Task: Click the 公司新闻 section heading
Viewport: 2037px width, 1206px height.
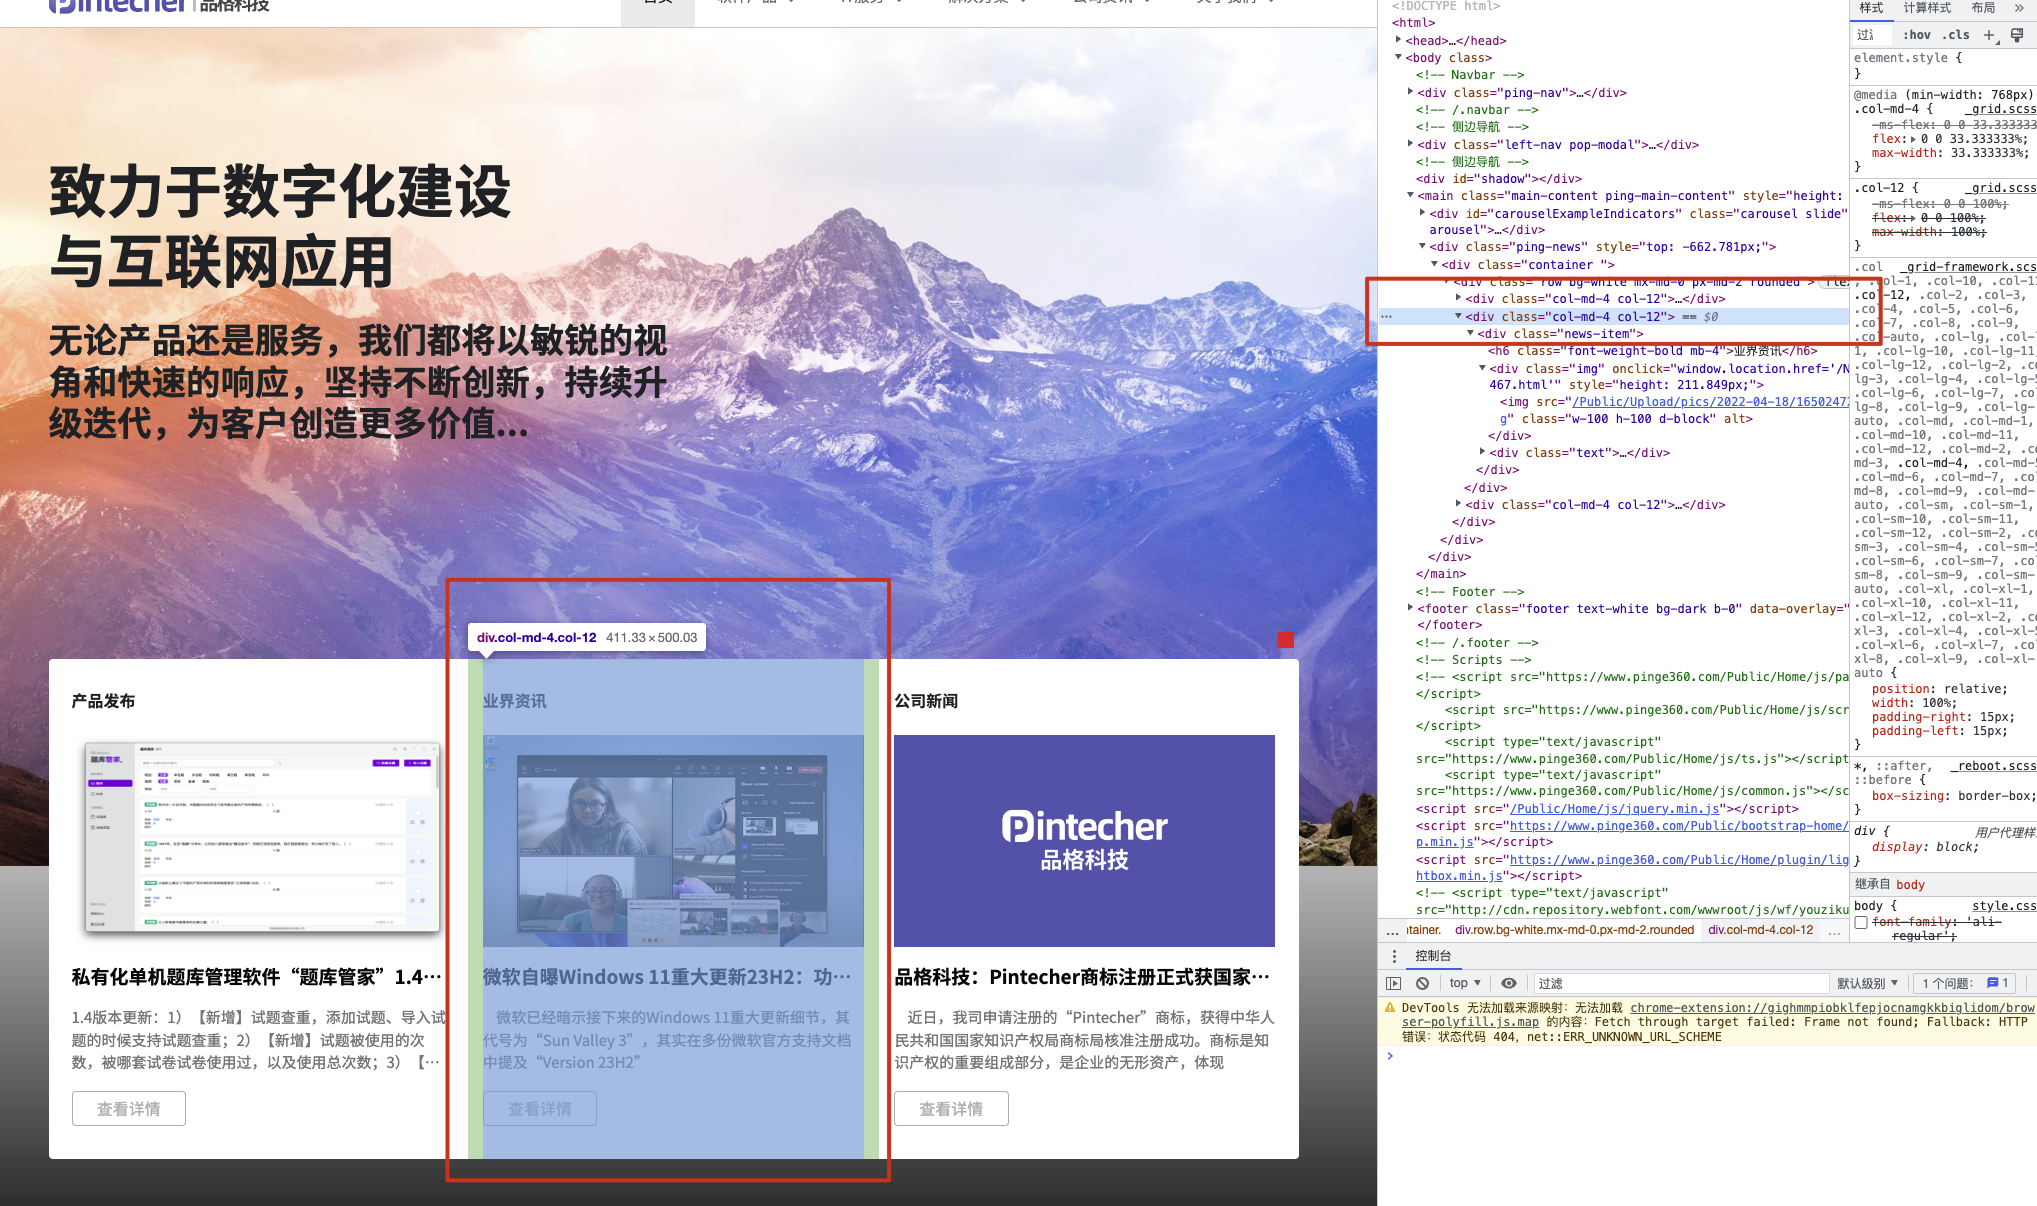Action: 926,701
